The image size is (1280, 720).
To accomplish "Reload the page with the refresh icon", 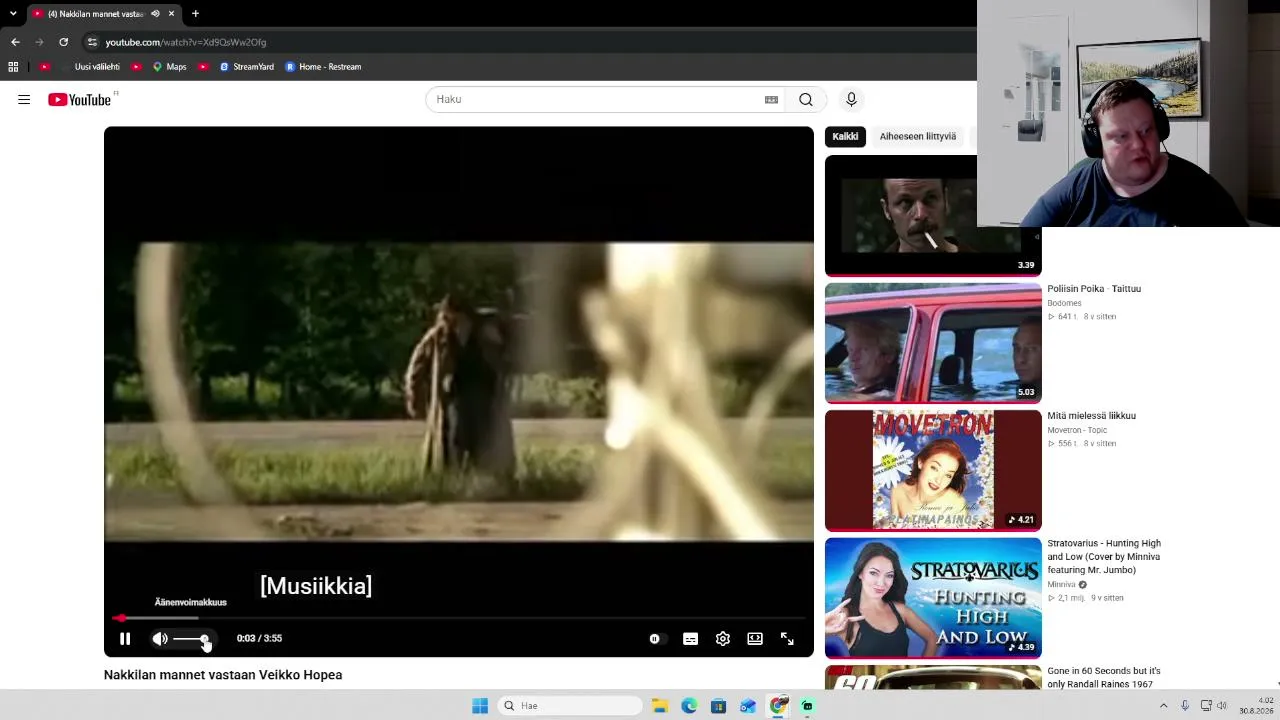I will click(x=63, y=42).
